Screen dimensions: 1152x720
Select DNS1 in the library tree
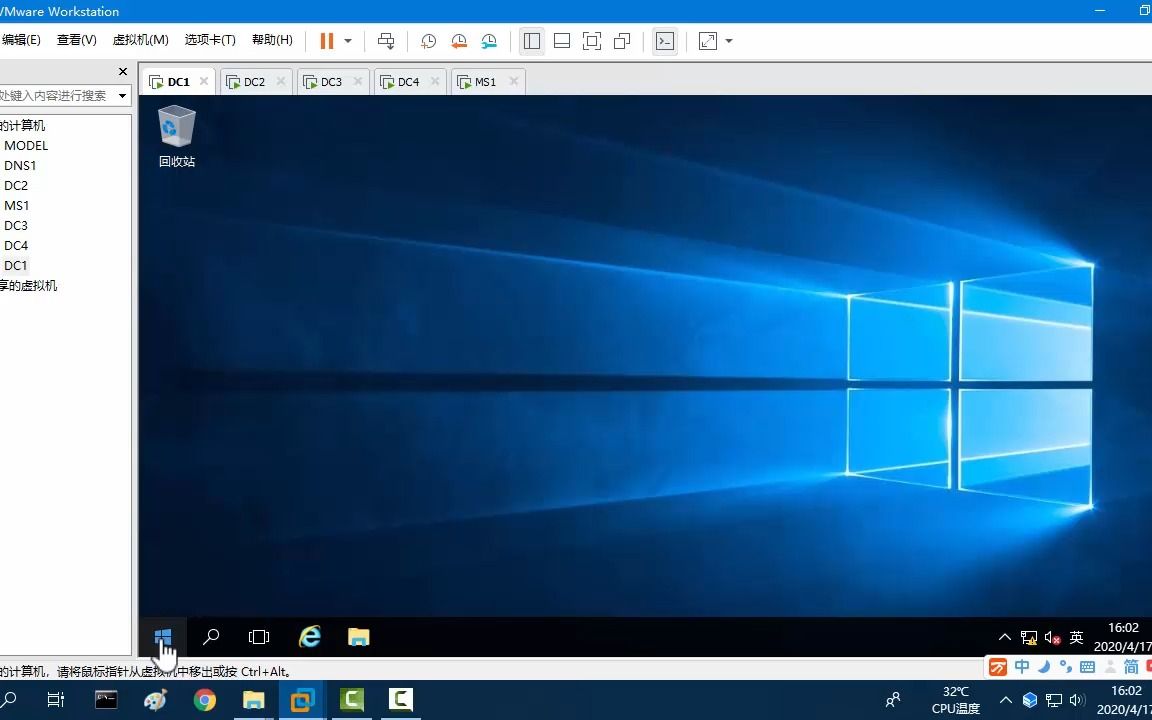20,166
